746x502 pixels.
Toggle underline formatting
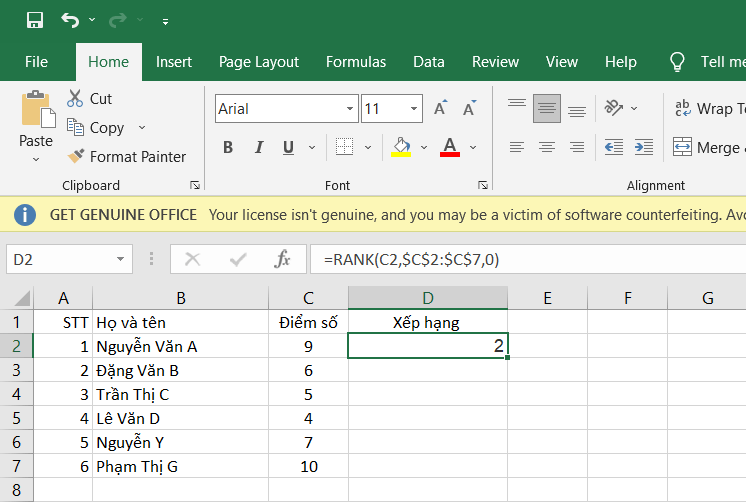(288, 148)
